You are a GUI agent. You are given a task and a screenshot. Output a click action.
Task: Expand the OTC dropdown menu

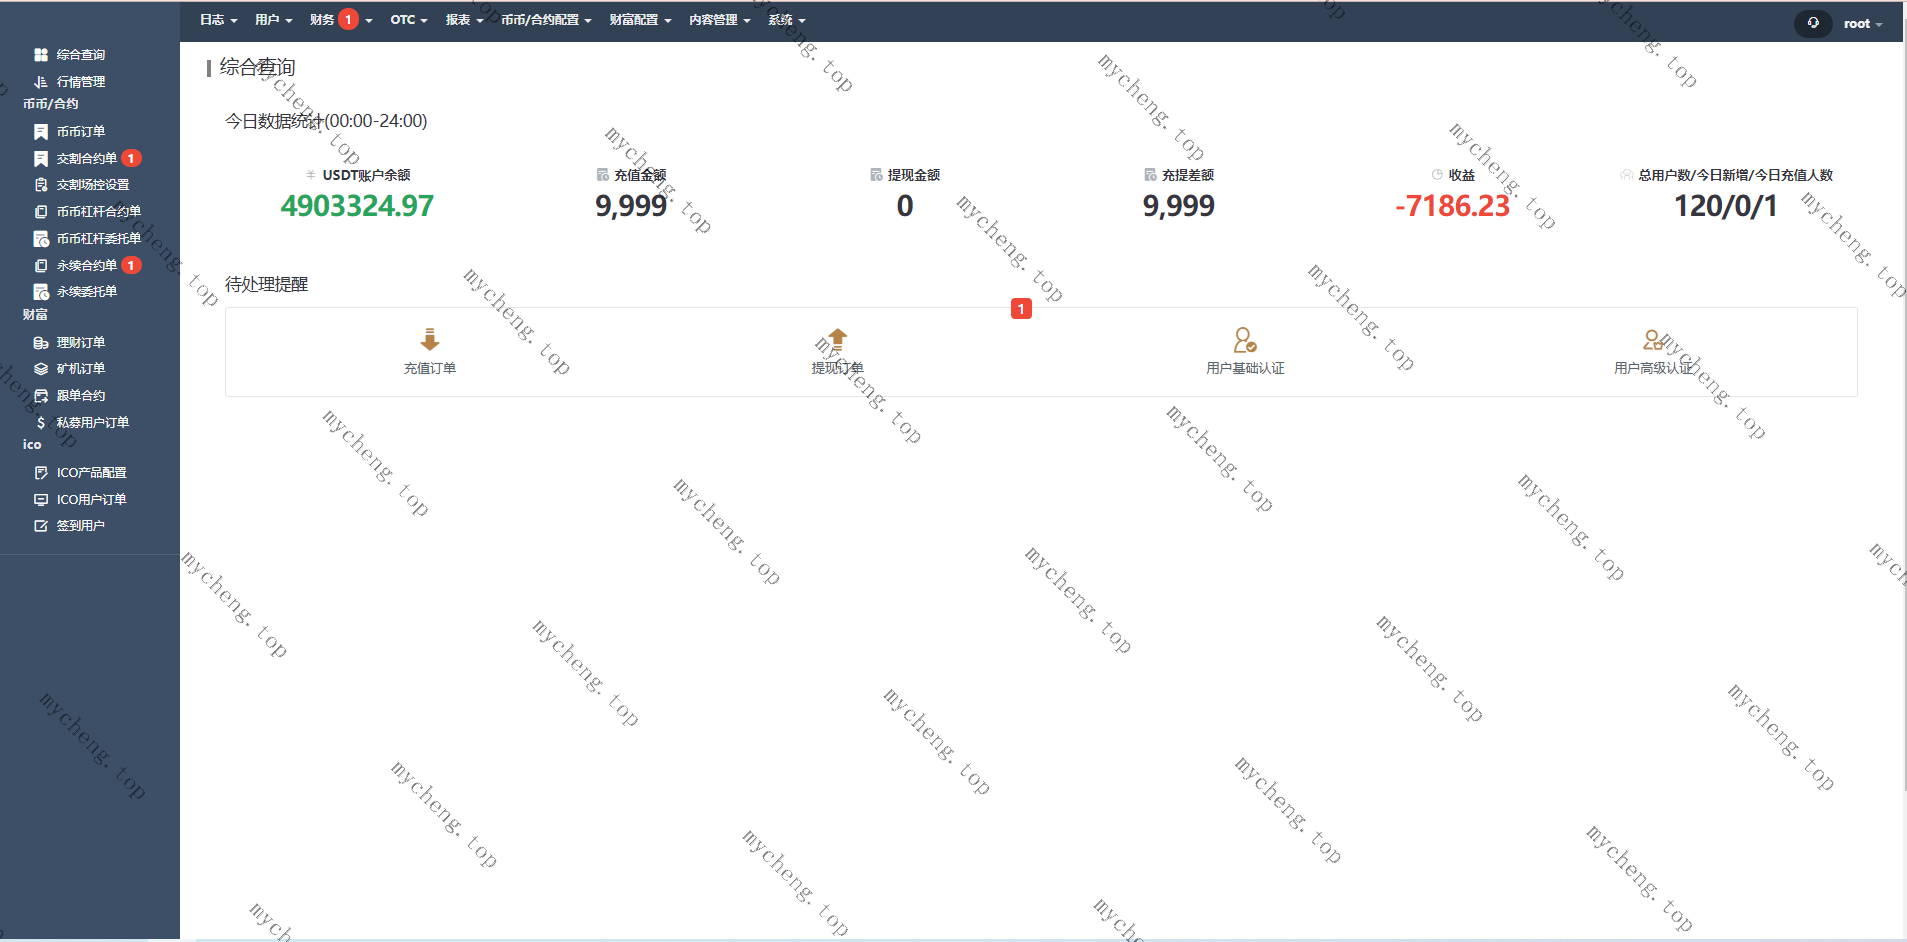409,20
